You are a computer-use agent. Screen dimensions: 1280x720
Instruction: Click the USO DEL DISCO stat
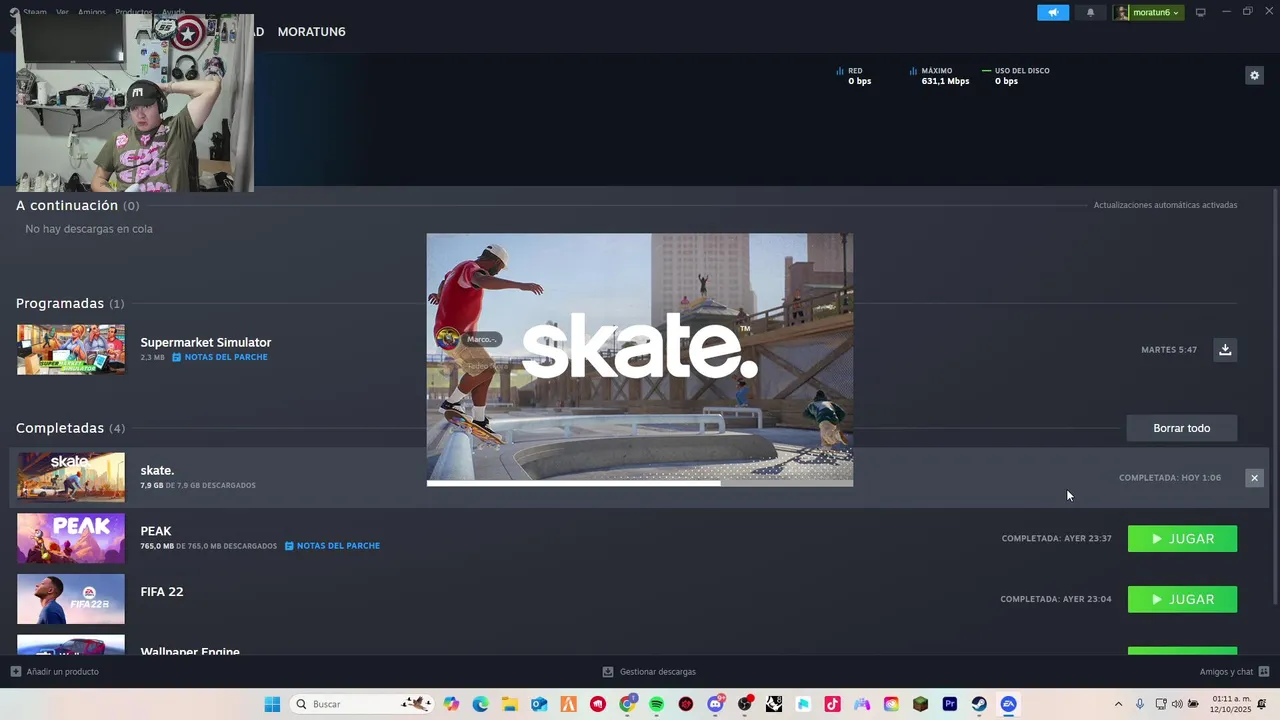pyautogui.click(x=1016, y=76)
